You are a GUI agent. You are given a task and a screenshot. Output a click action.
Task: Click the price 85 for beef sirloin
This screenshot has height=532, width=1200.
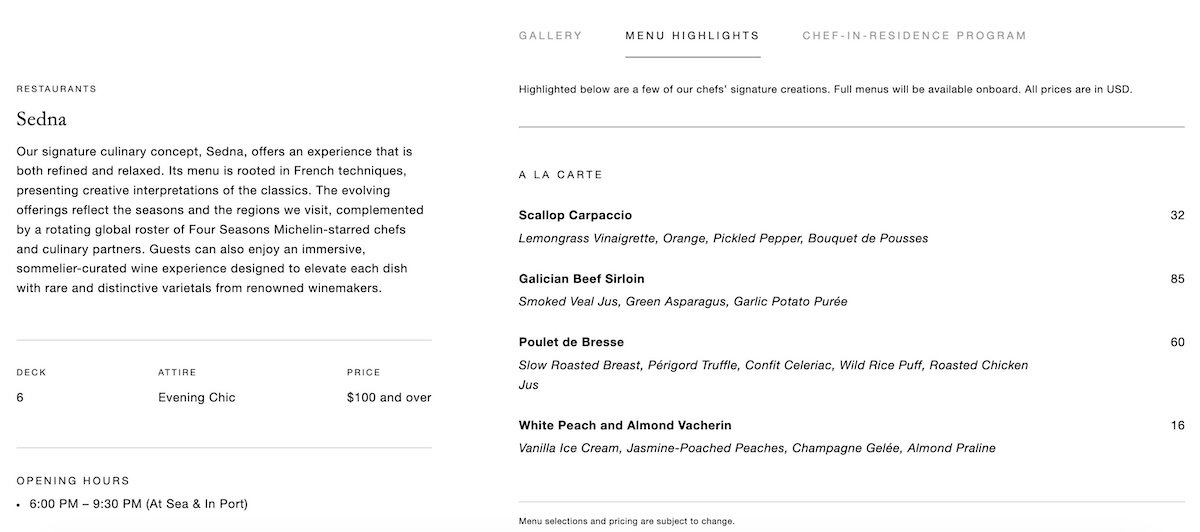[x=1177, y=279]
